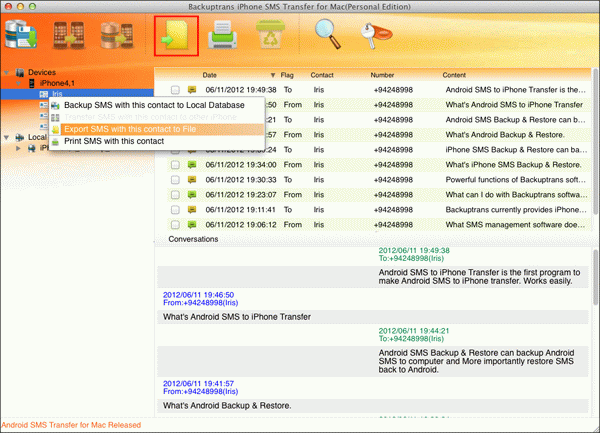This screenshot has height=433, width=600.
Task: Click the message list vertical scrollbar
Action: (595, 142)
